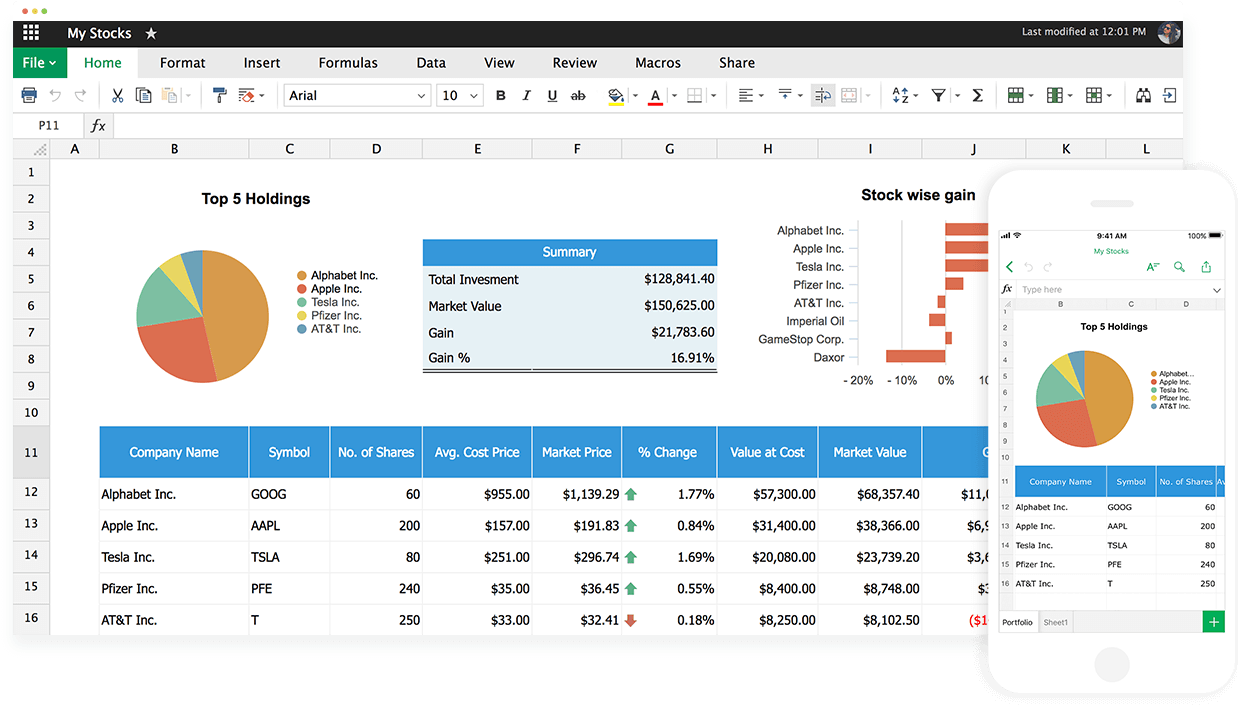Toggle wrap text for the cell
Screen dimensions: 1238x705
pos(822,95)
